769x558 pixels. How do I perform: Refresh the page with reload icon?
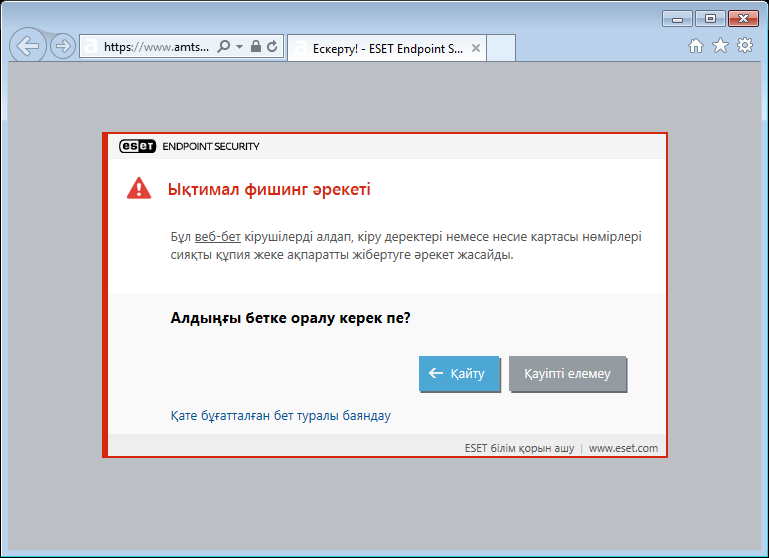pos(272,47)
